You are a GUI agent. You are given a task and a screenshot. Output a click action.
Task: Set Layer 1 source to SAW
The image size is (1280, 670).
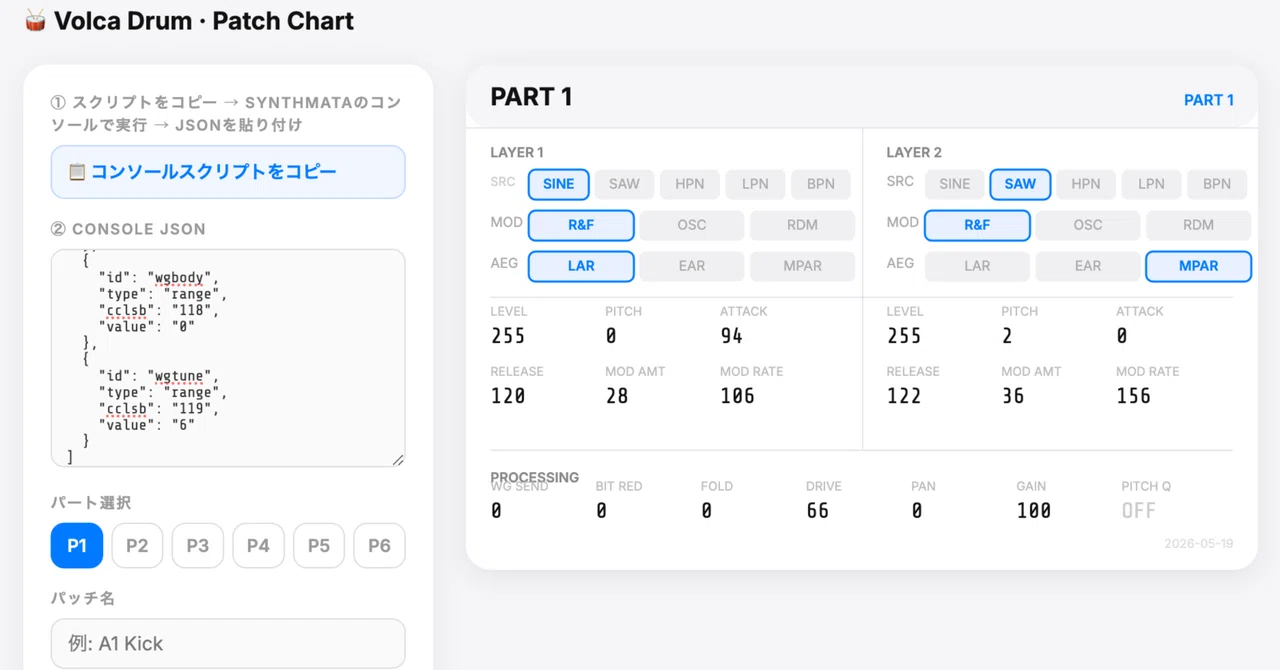tap(624, 184)
